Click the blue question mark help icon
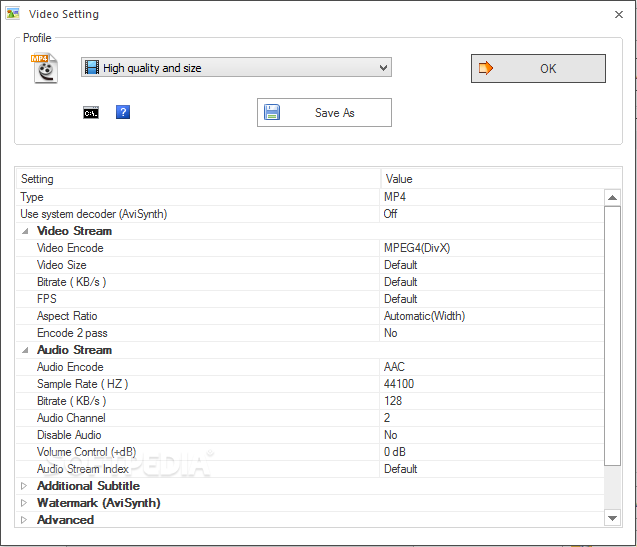 click(x=123, y=112)
